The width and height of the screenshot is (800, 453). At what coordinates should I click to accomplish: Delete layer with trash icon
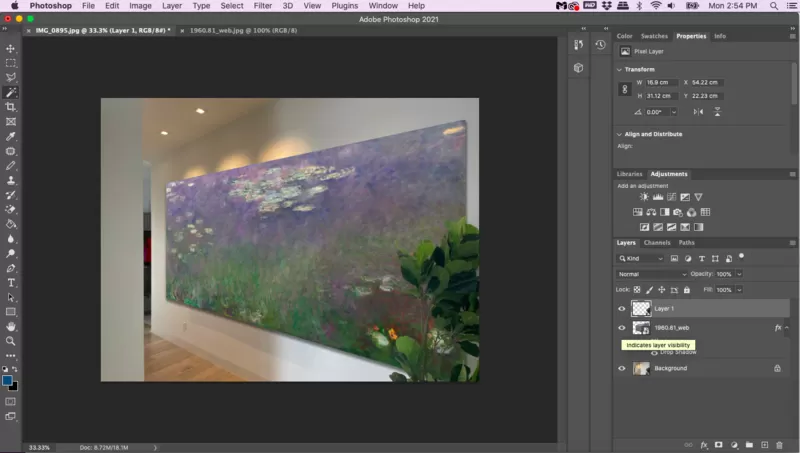pos(779,445)
